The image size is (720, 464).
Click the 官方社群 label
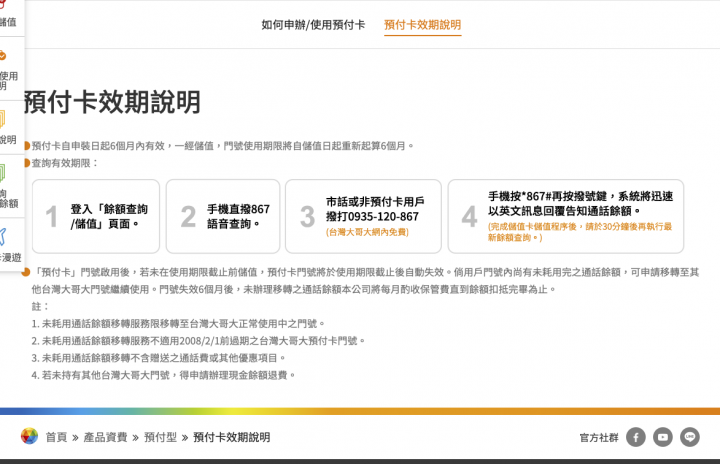[x=599, y=437]
